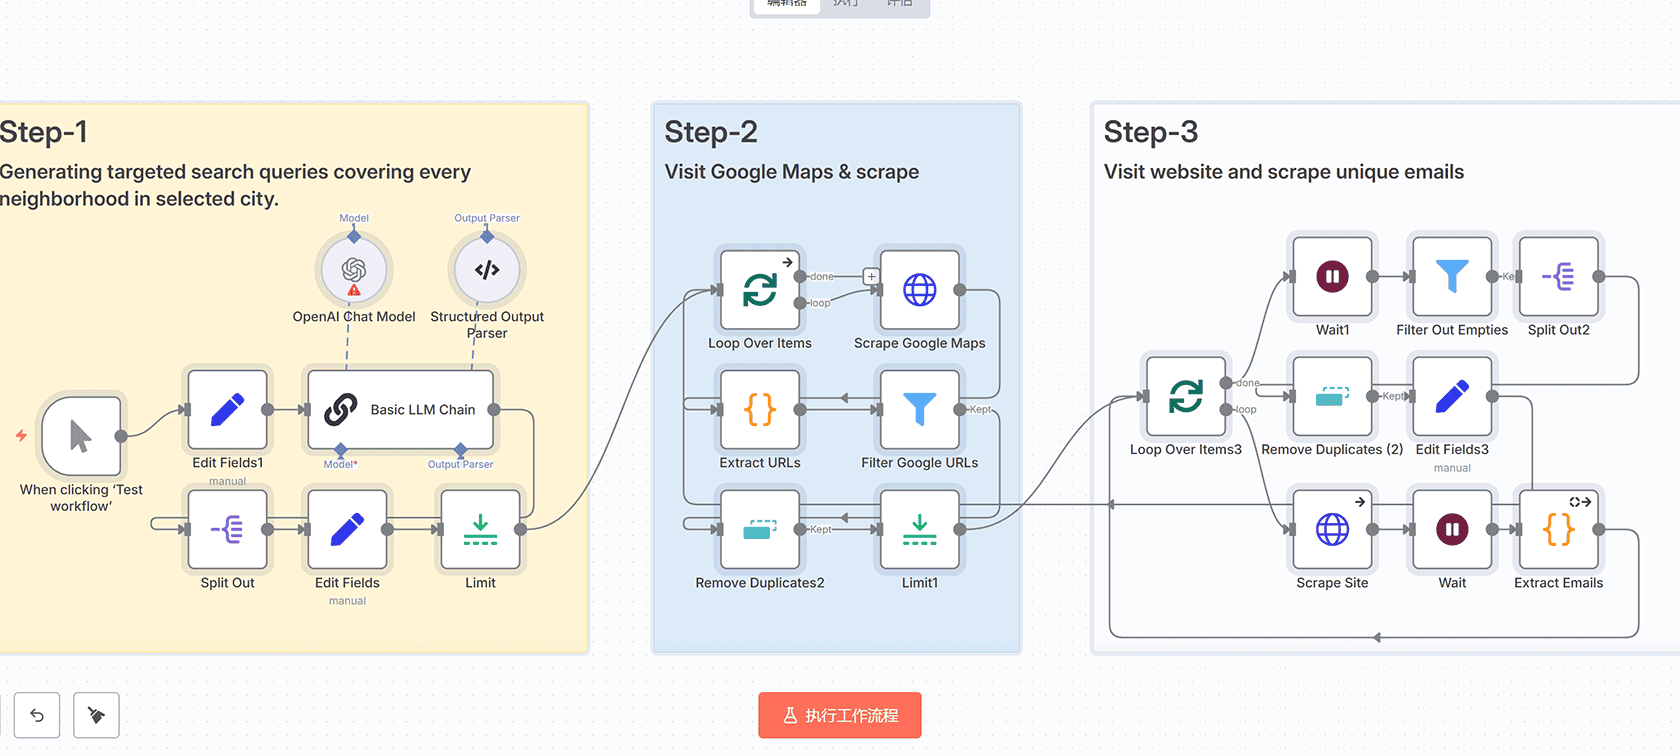Screen dimensions: 1680x756
Task: Select the Filter Google URLs funnel node
Action: [x=919, y=410]
